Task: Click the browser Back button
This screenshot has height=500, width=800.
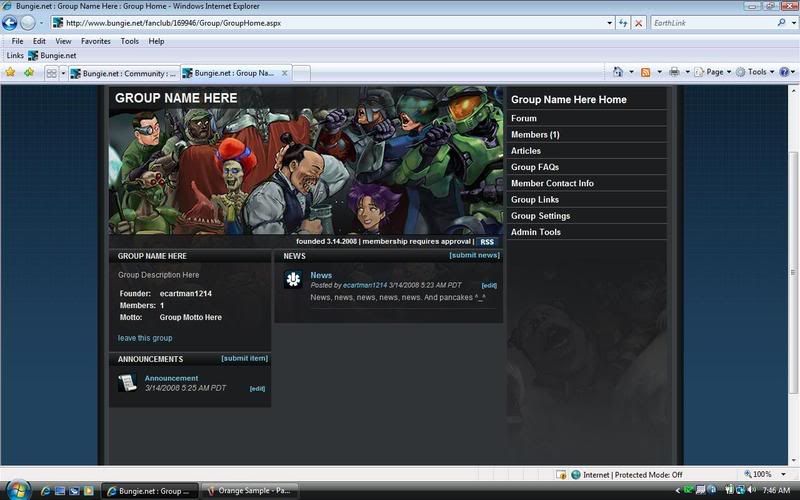Action: click(10, 22)
